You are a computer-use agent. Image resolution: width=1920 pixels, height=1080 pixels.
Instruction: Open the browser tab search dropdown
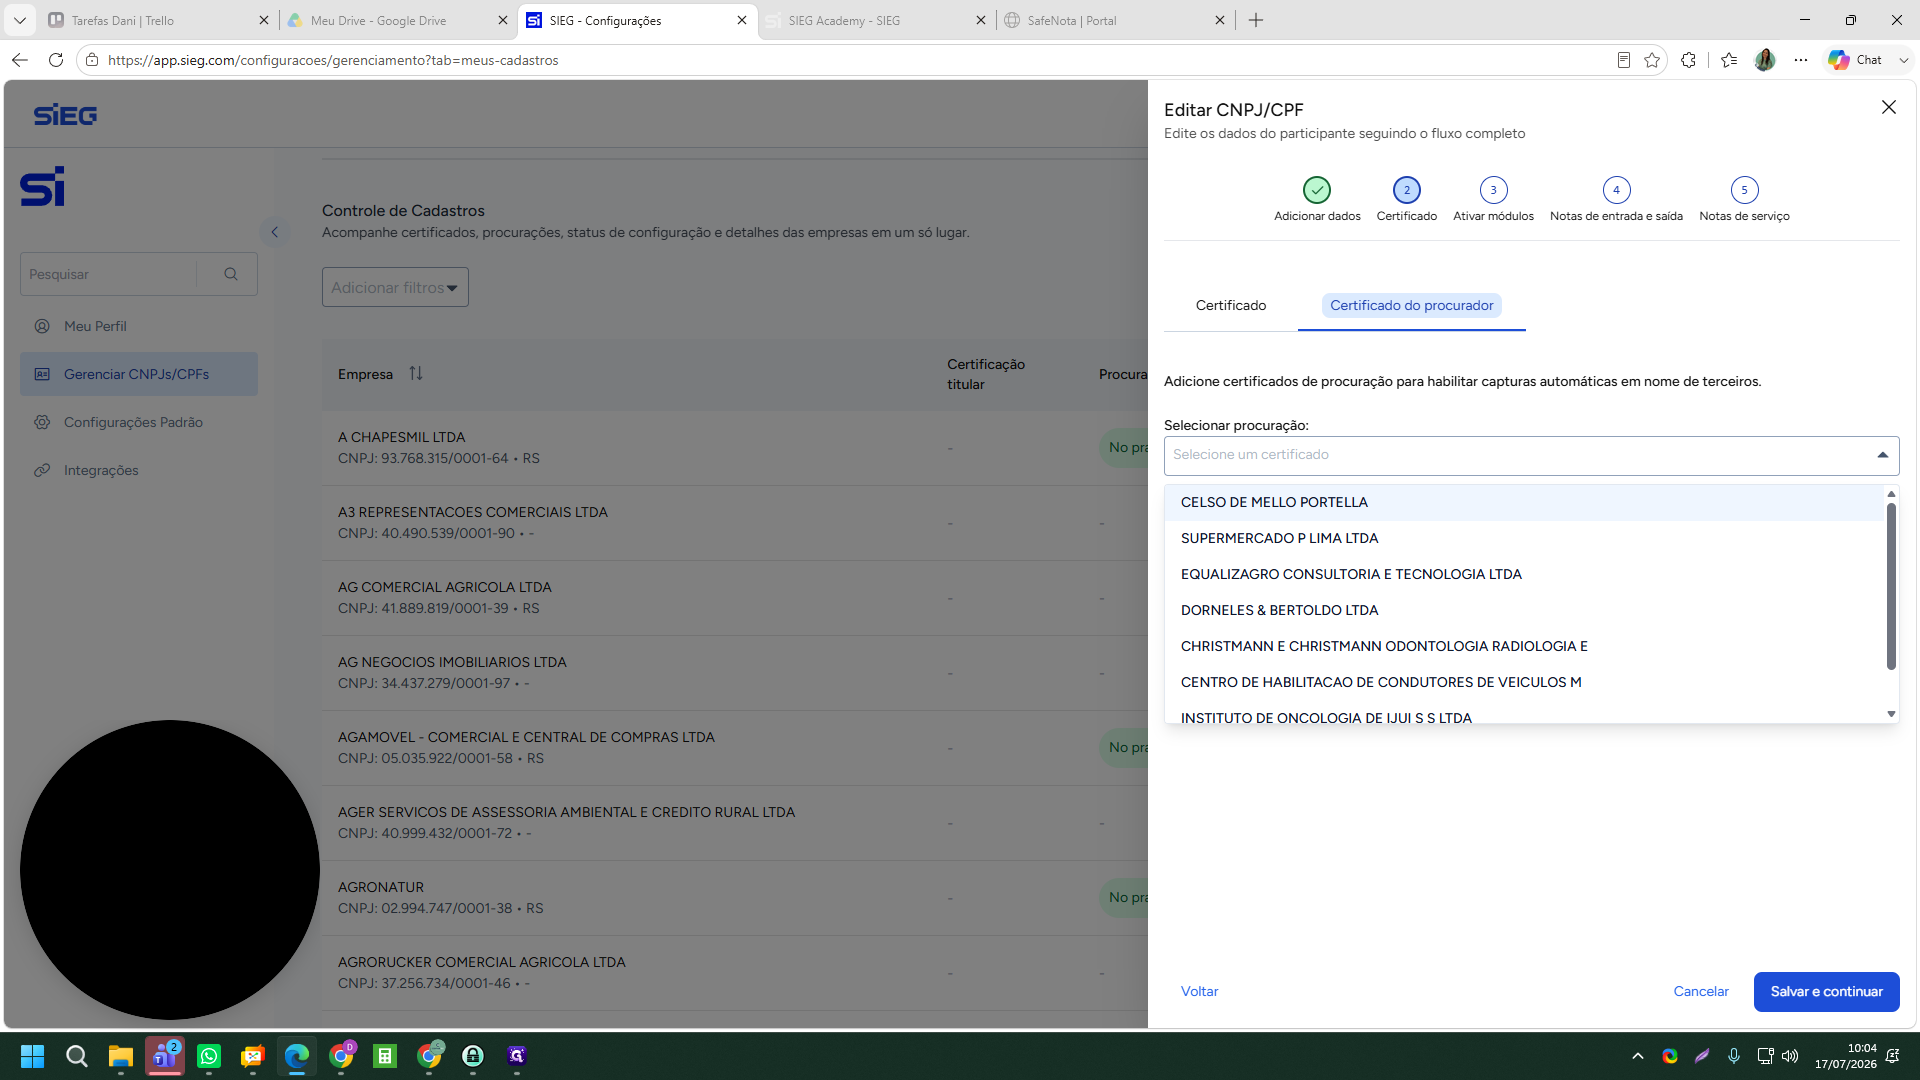coord(19,20)
